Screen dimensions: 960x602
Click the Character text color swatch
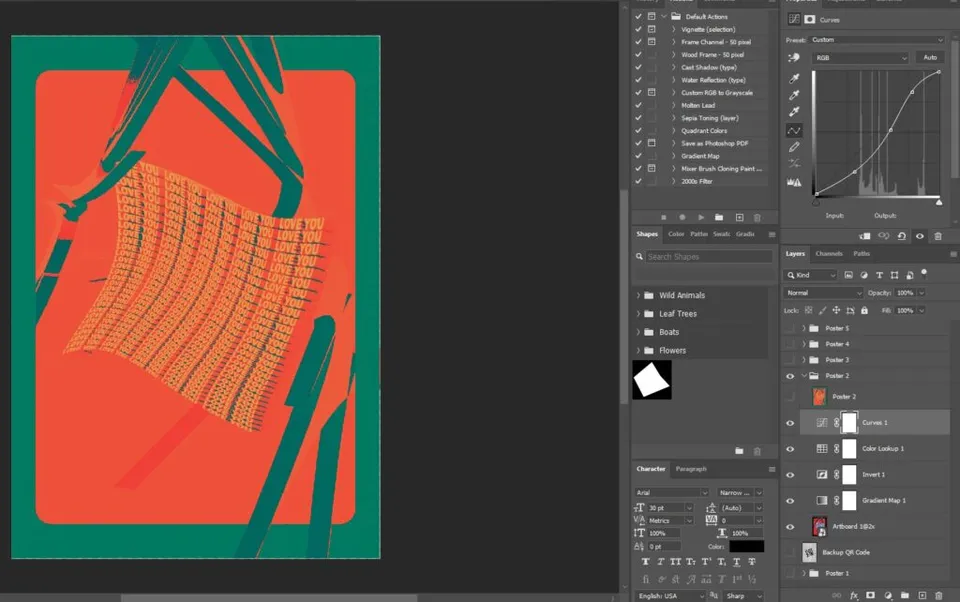coord(746,546)
